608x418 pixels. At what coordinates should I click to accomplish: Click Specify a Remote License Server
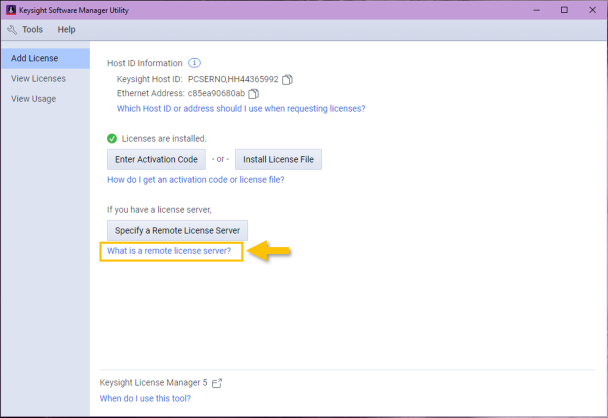[x=177, y=231]
